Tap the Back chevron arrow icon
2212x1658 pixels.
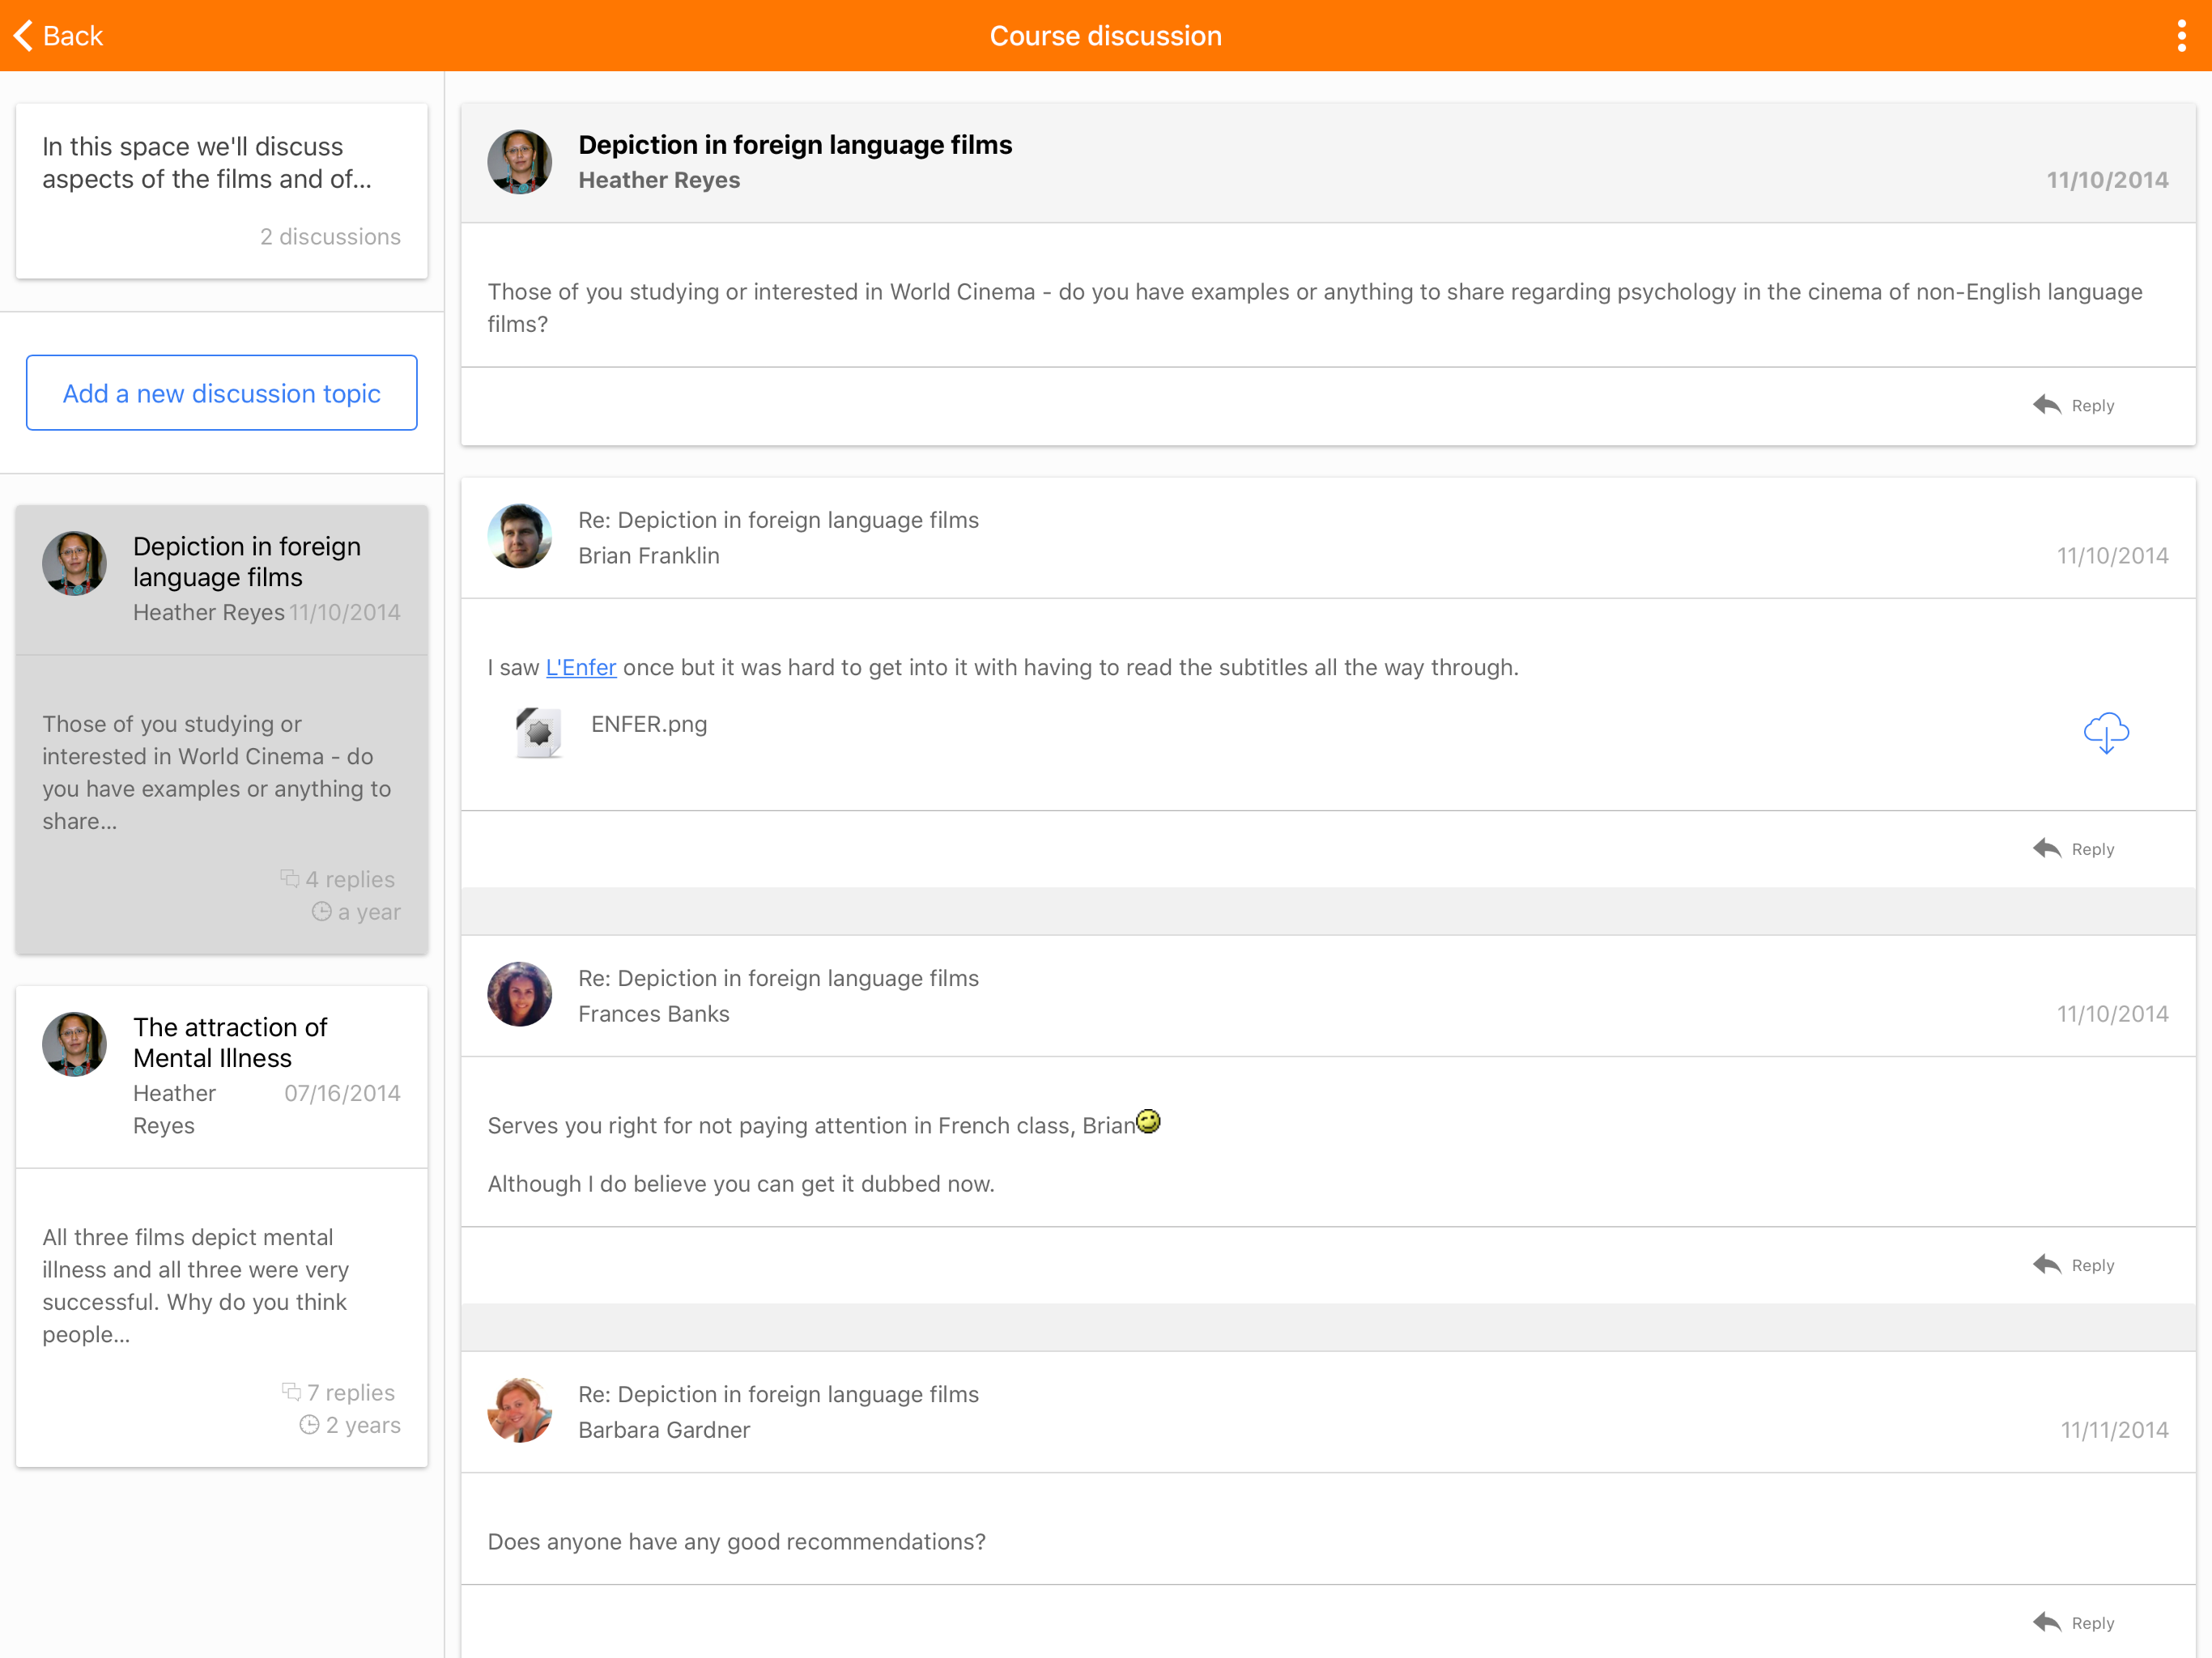click(x=23, y=36)
